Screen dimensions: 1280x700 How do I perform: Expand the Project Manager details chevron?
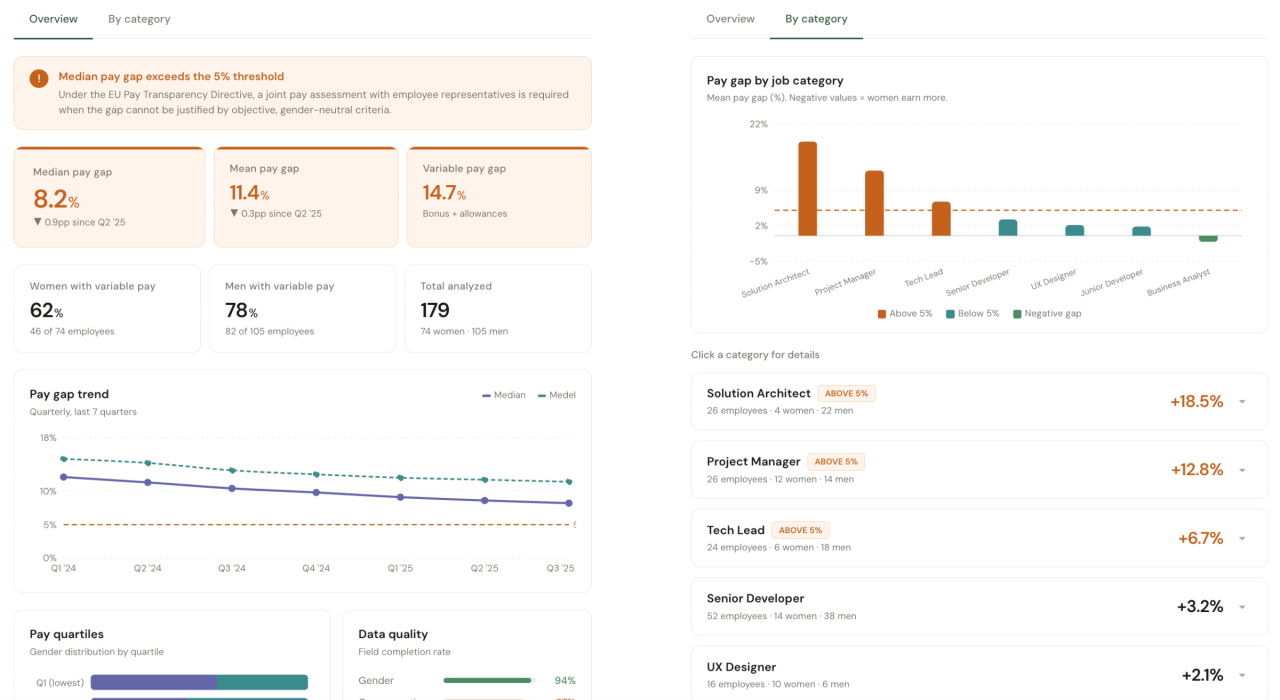[x=1242, y=470]
